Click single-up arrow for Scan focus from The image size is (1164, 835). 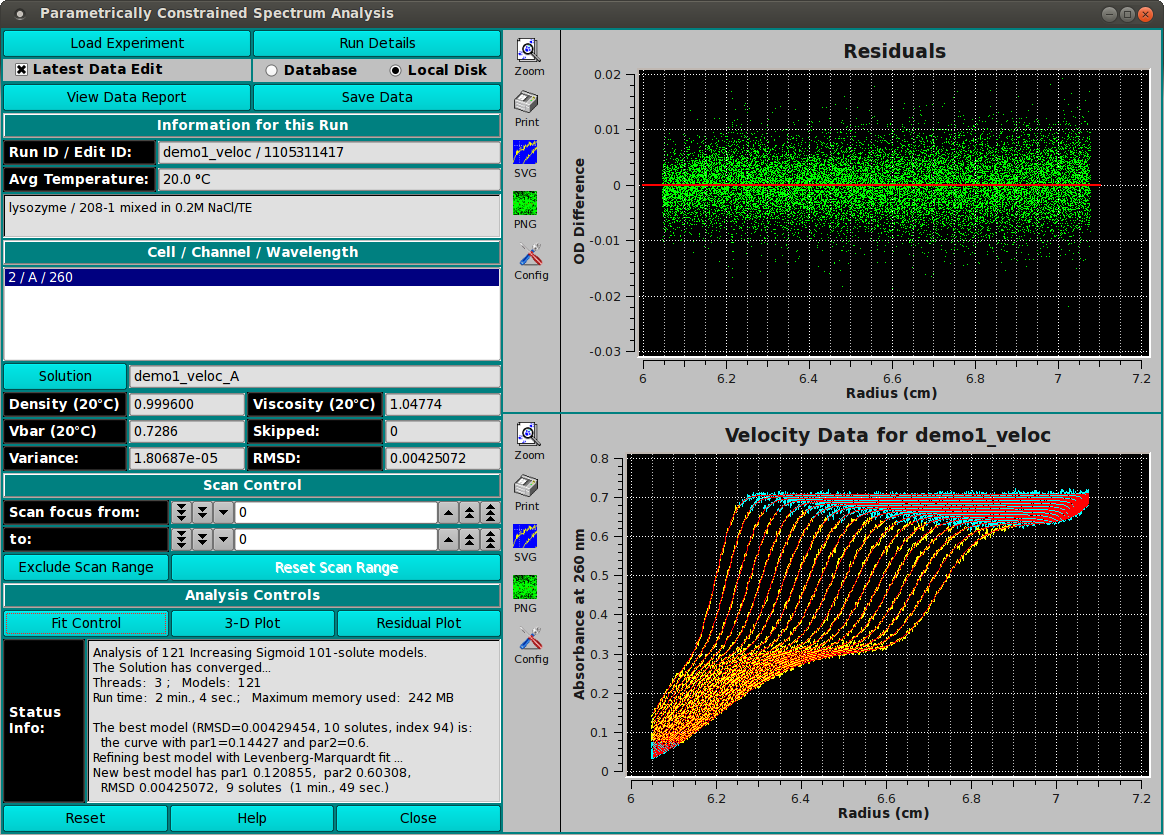448,512
